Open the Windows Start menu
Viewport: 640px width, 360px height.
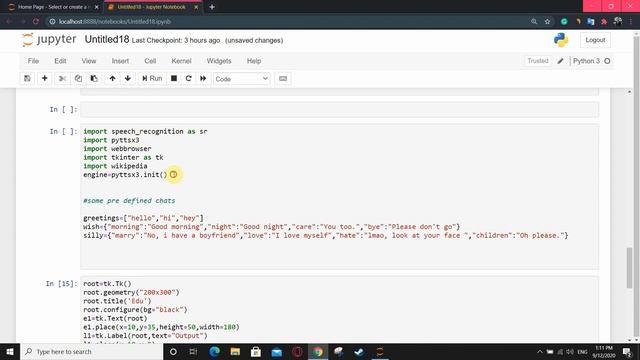tap(10, 351)
